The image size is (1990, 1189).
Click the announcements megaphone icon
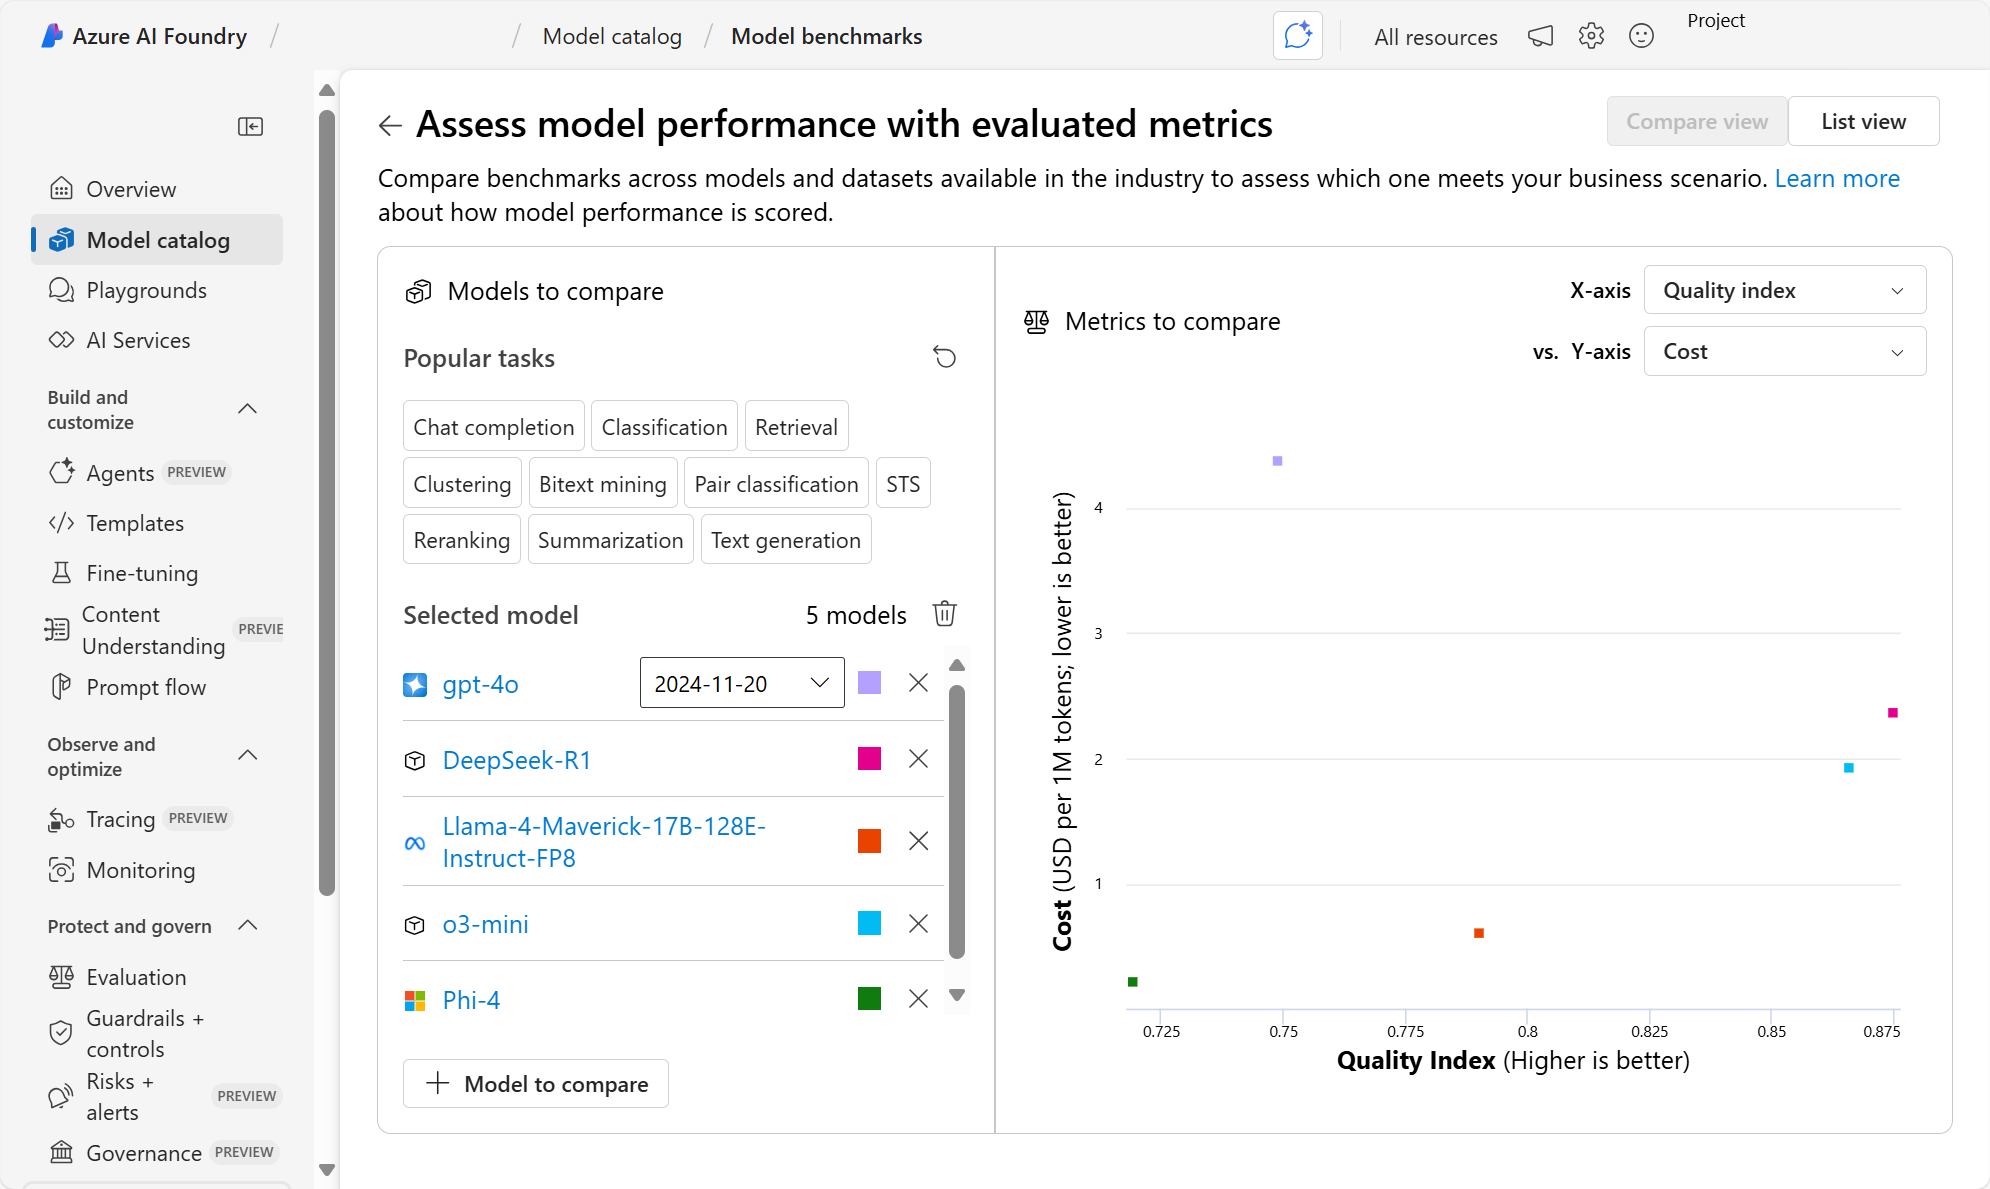coord(1540,36)
